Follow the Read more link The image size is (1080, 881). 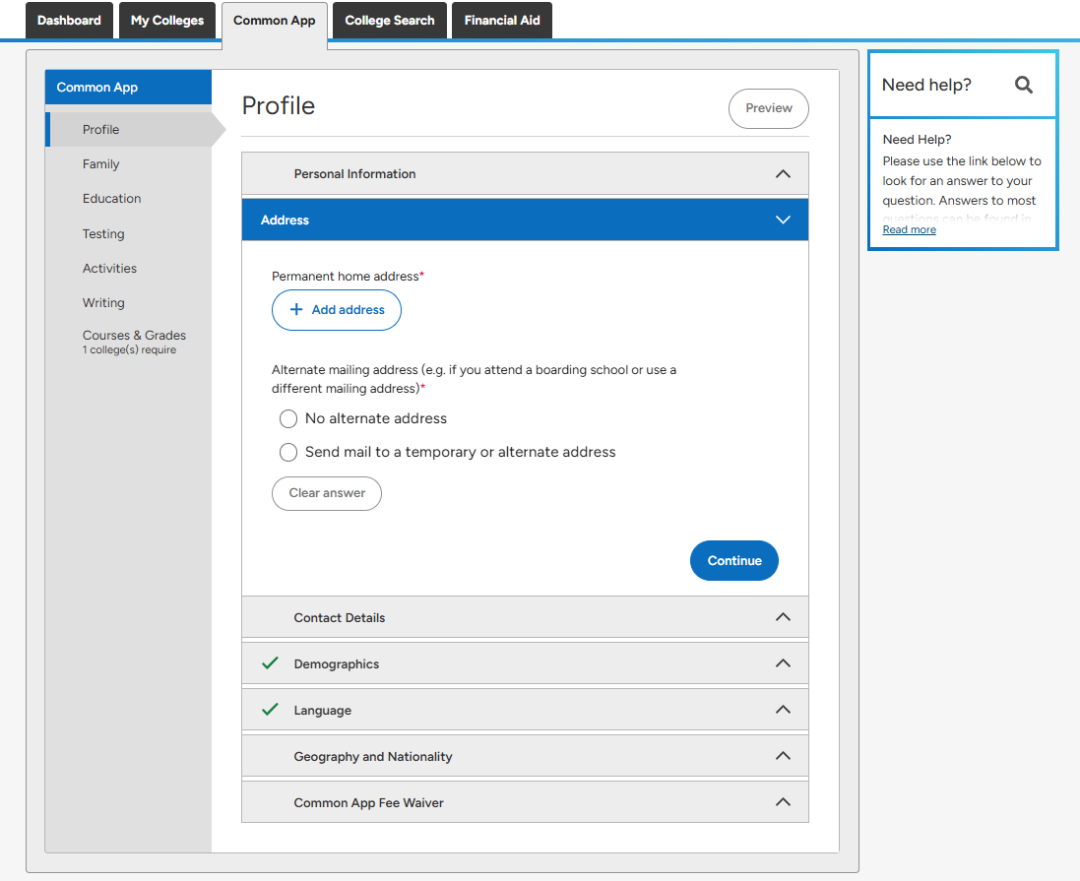pos(909,229)
